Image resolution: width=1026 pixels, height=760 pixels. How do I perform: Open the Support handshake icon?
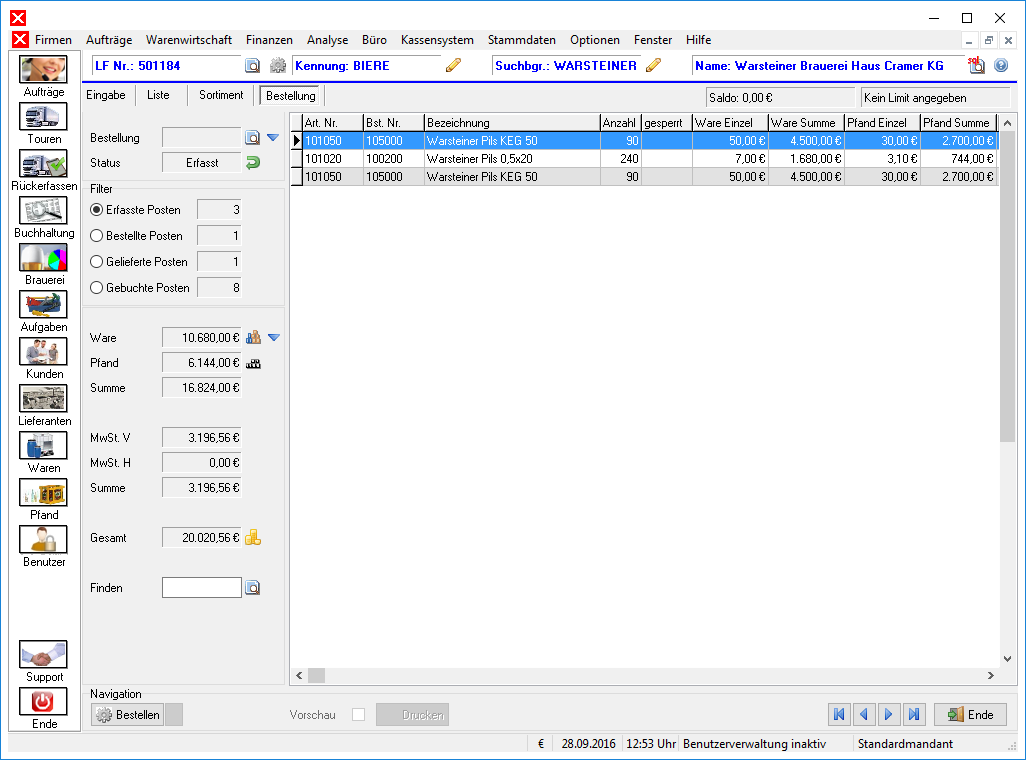(43, 655)
